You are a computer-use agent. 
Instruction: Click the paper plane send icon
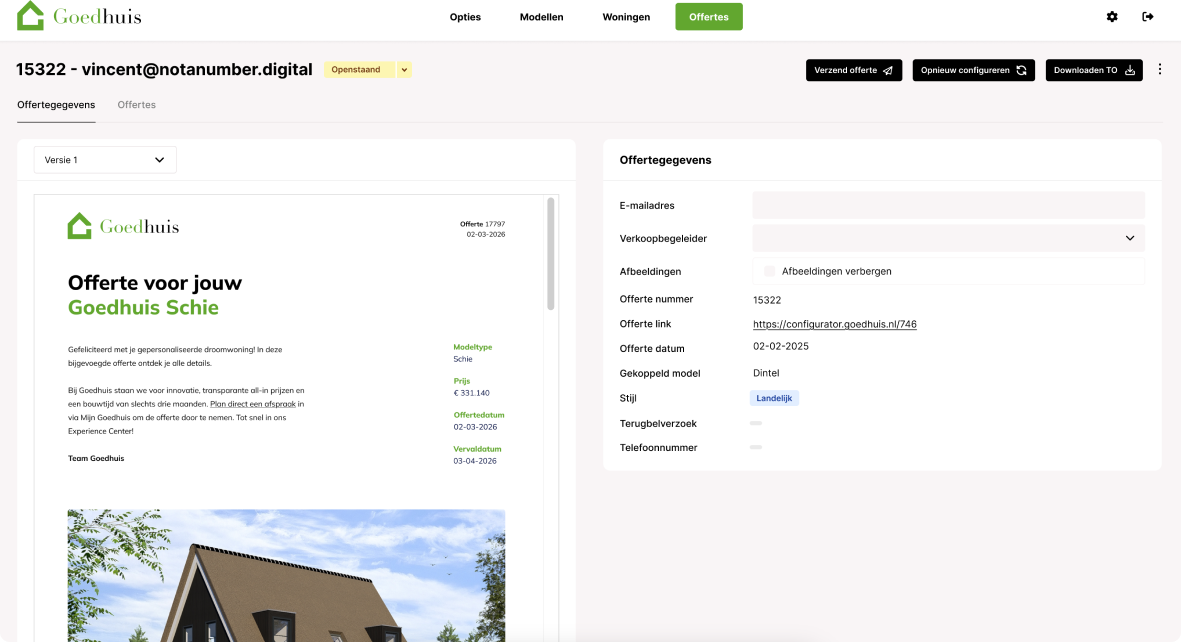pyautogui.click(x=888, y=70)
